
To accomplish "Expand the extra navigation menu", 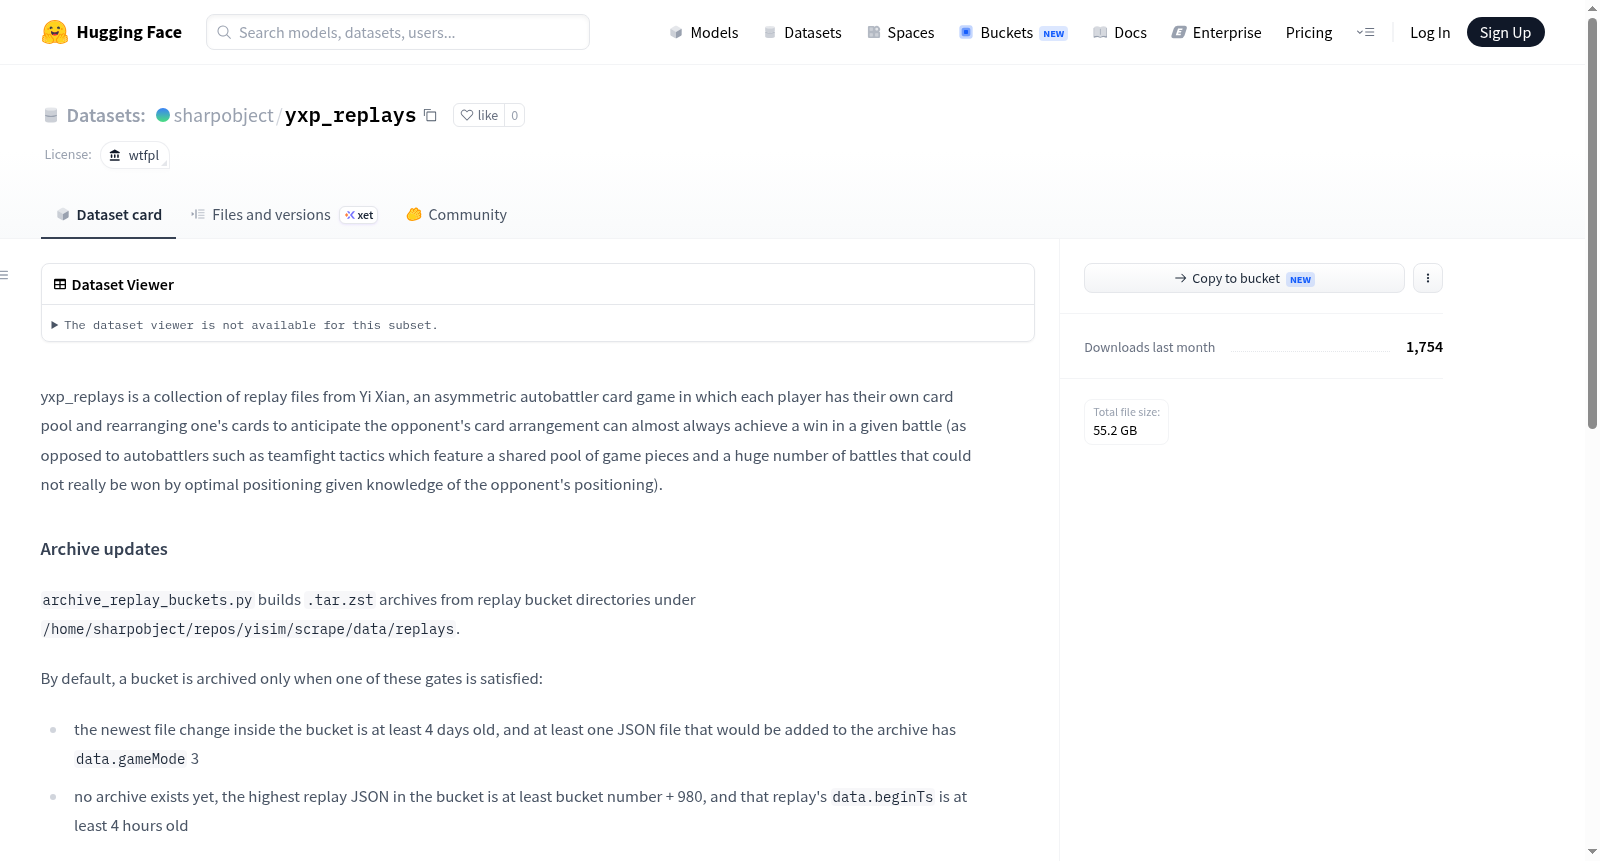I will [1365, 32].
